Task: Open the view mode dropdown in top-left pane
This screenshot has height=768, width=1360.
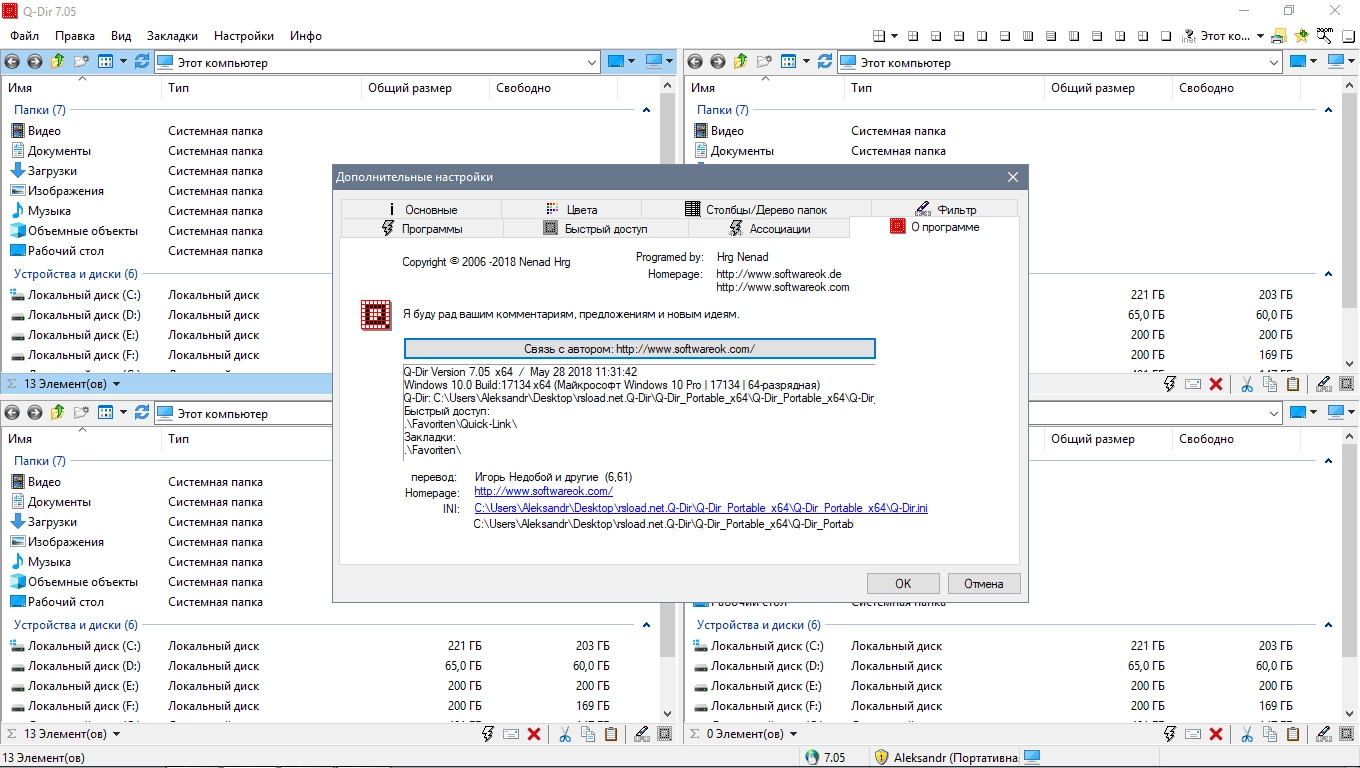Action: (124, 62)
